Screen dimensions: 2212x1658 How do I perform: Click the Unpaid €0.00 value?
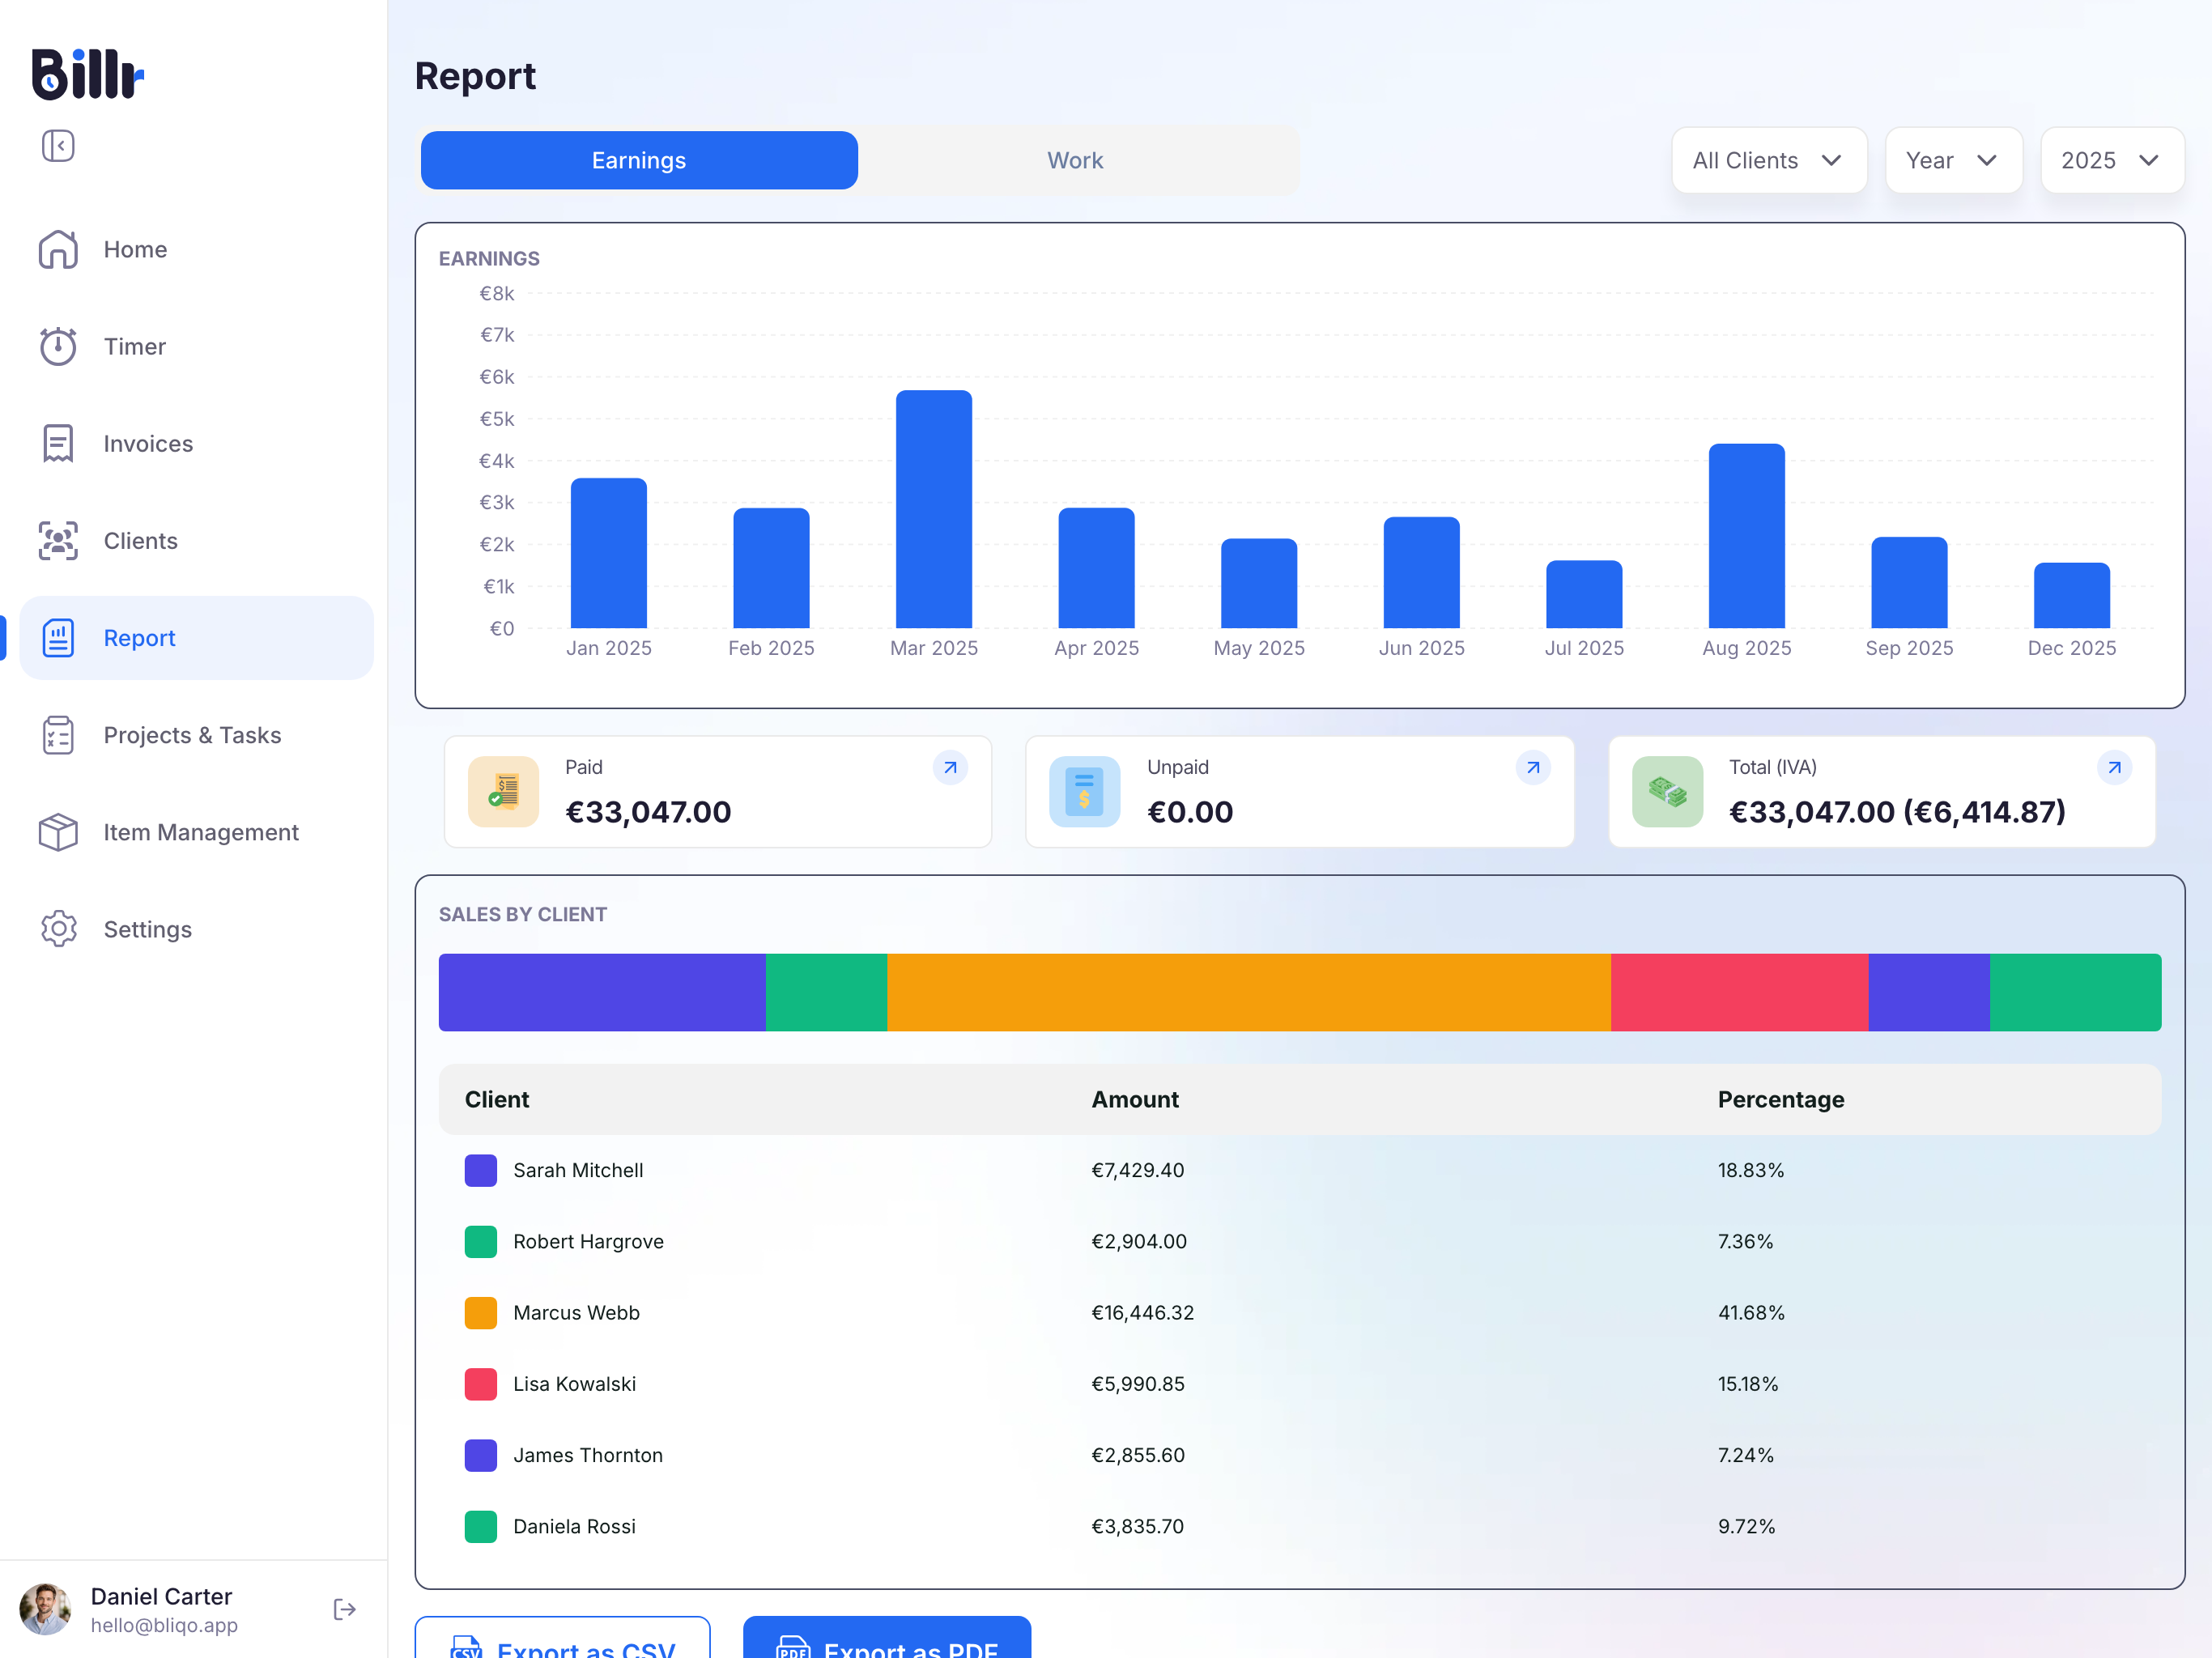[1190, 812]
